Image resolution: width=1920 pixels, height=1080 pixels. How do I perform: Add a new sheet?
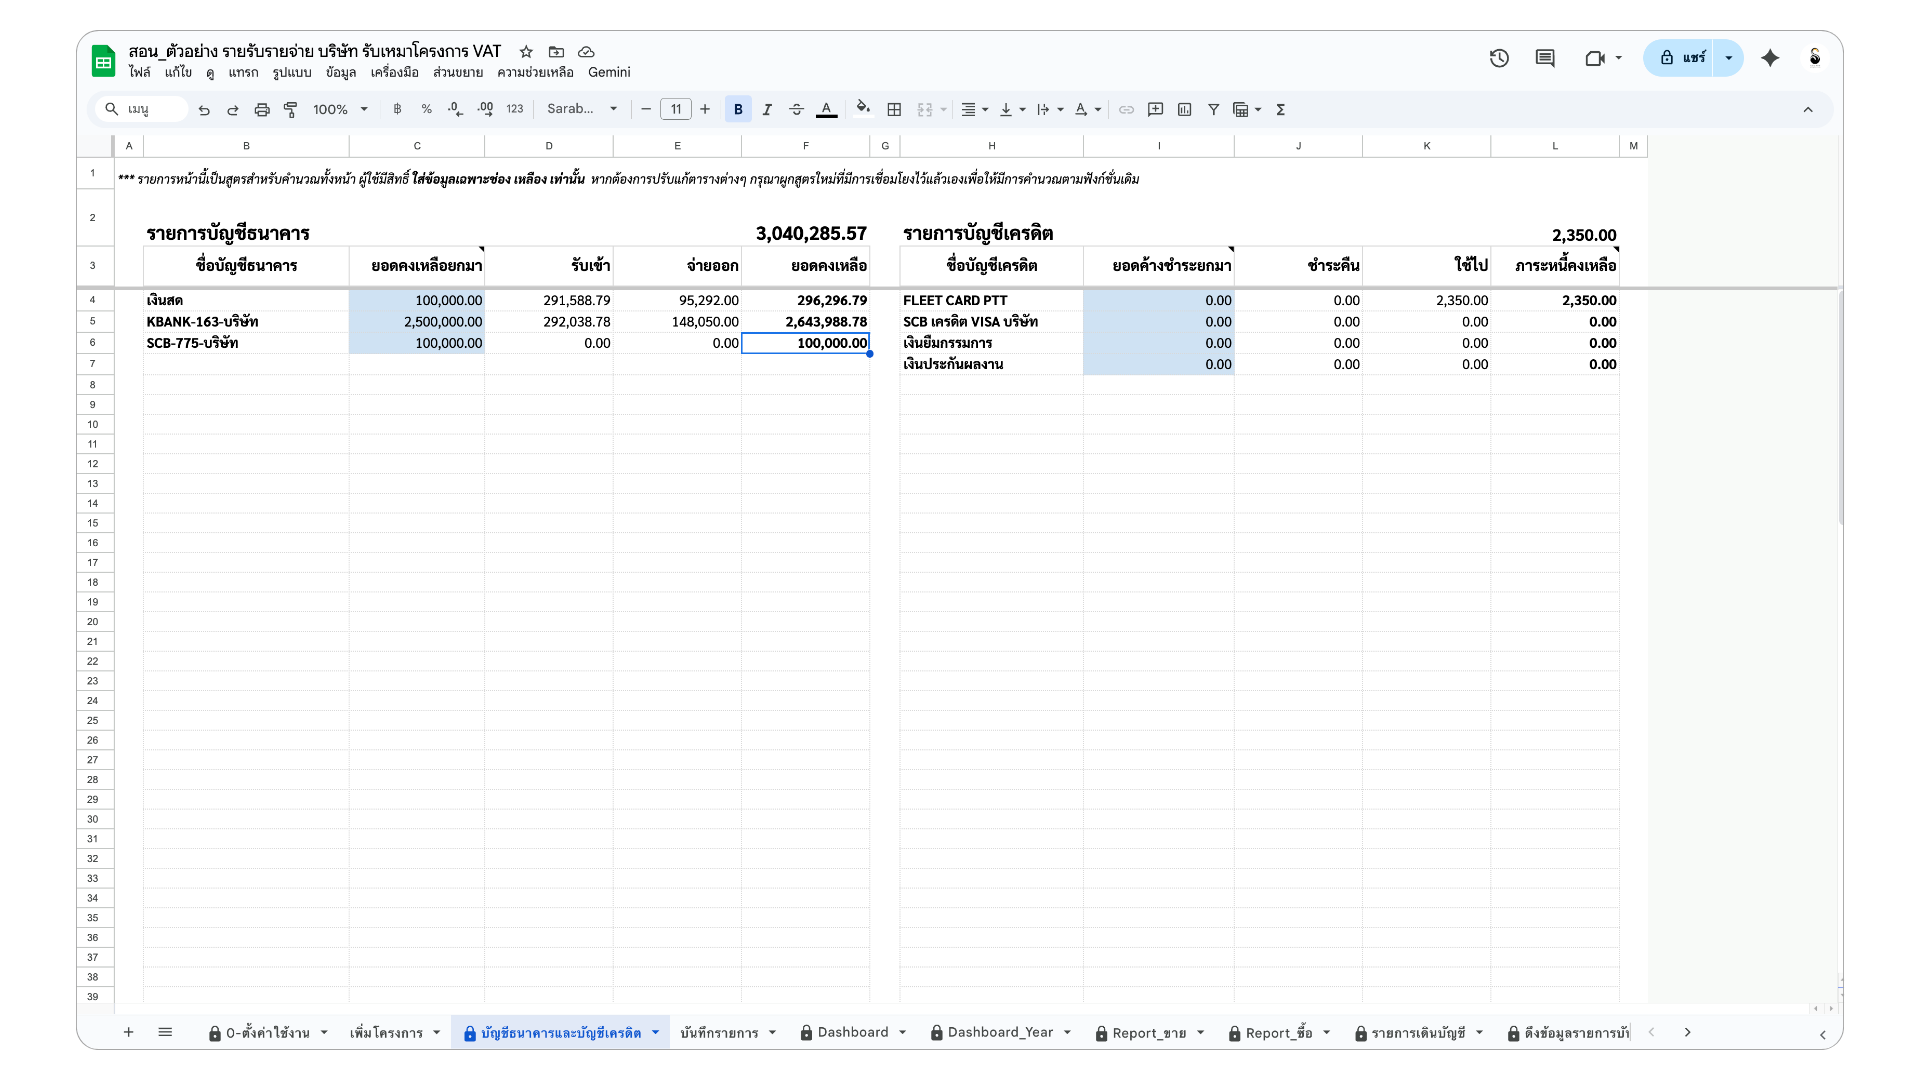pos(128,1032)
